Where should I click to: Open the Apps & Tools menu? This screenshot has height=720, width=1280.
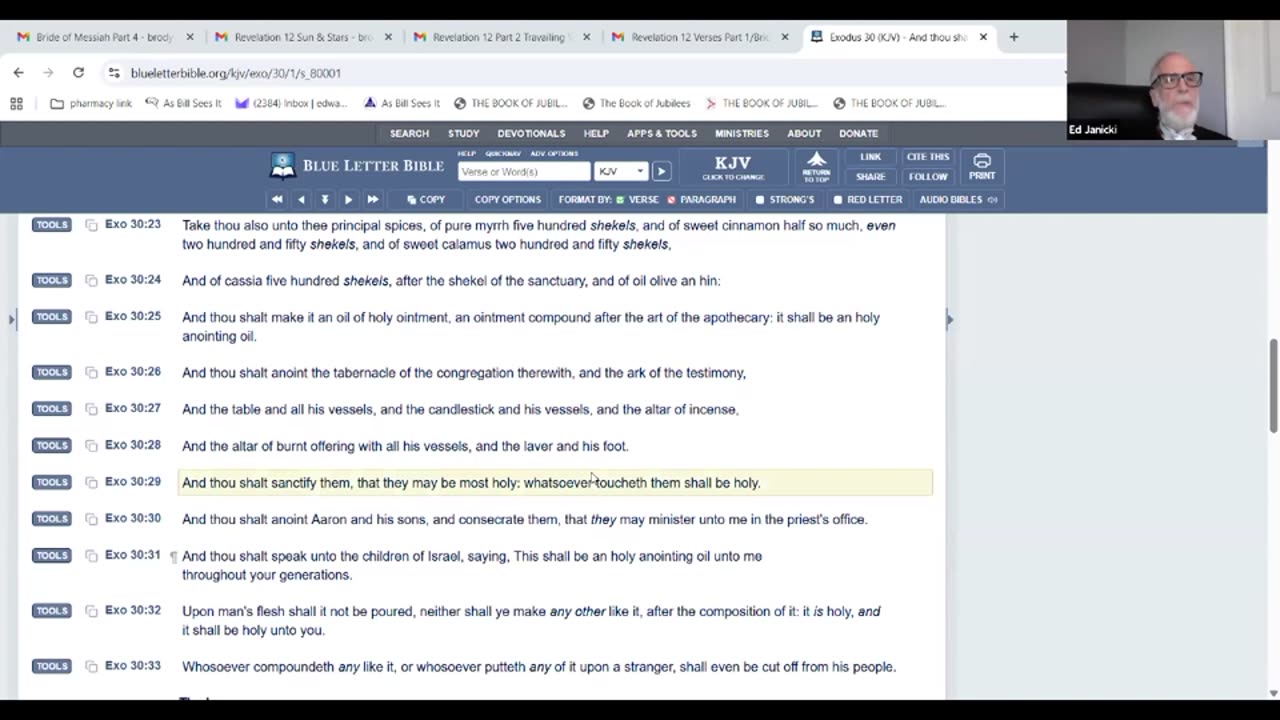(662, 133)
